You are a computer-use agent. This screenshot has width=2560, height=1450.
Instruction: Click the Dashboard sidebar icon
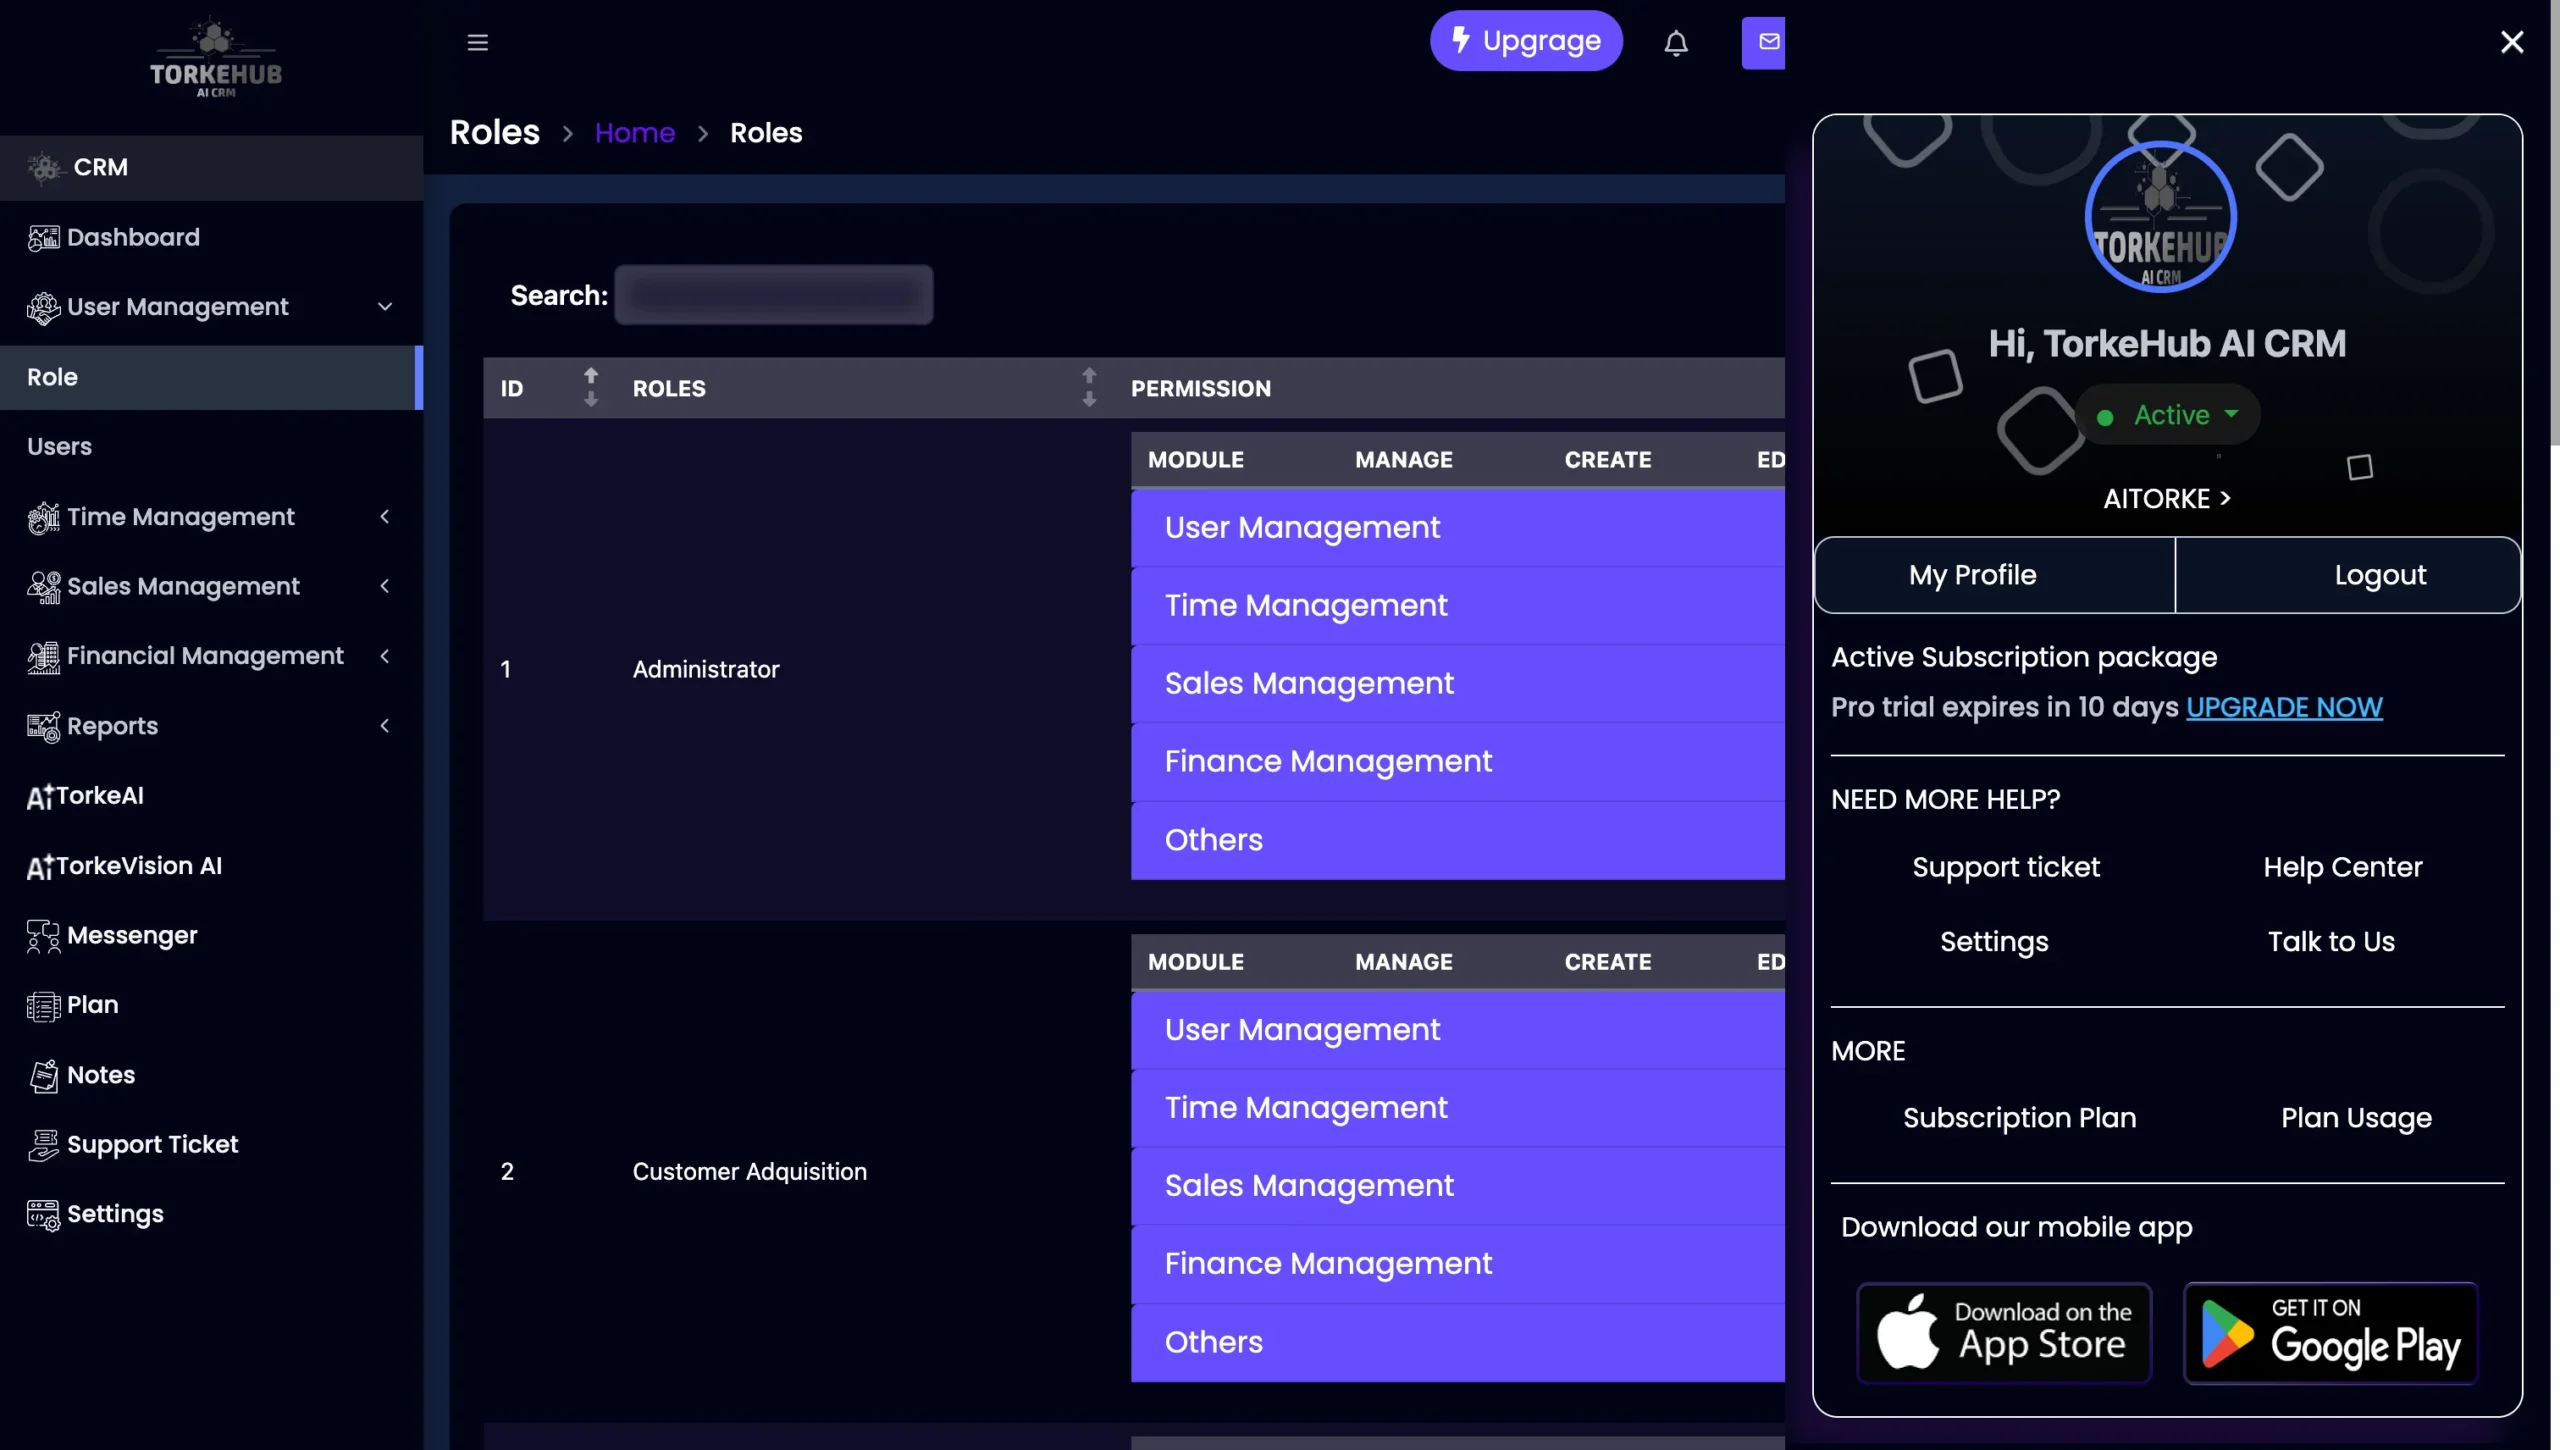click(x=43, y=237)
